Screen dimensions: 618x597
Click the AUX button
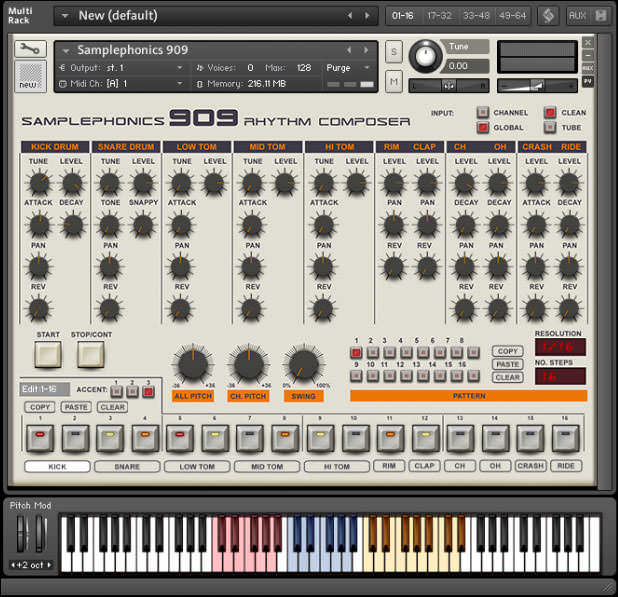(577, 16)
